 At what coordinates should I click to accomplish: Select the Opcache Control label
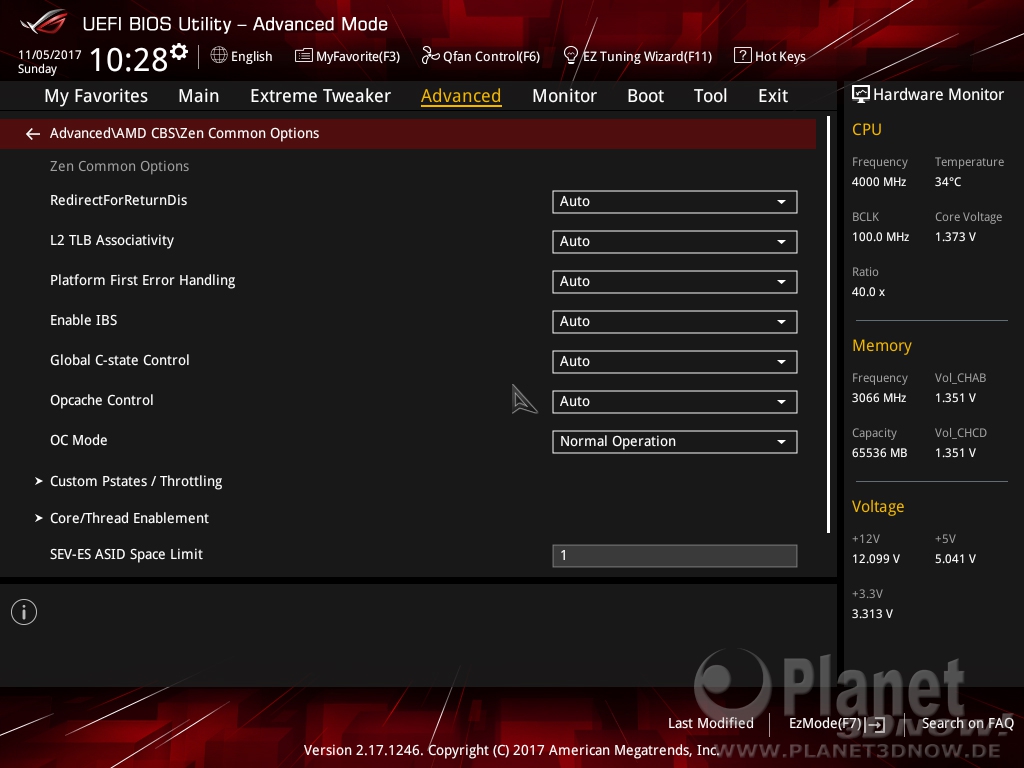[102, 400]
